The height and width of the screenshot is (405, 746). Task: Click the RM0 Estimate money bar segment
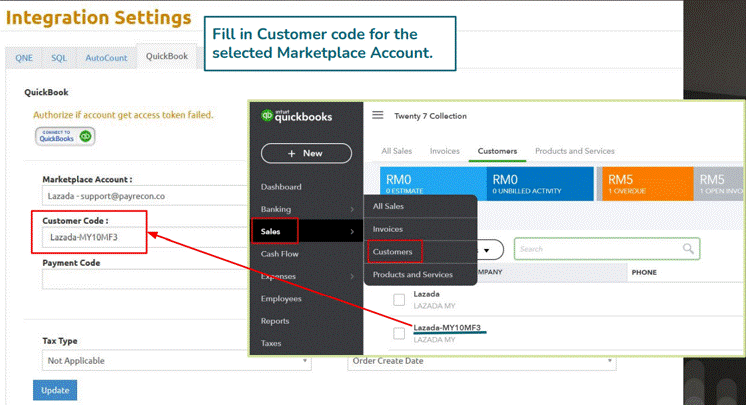433,184
